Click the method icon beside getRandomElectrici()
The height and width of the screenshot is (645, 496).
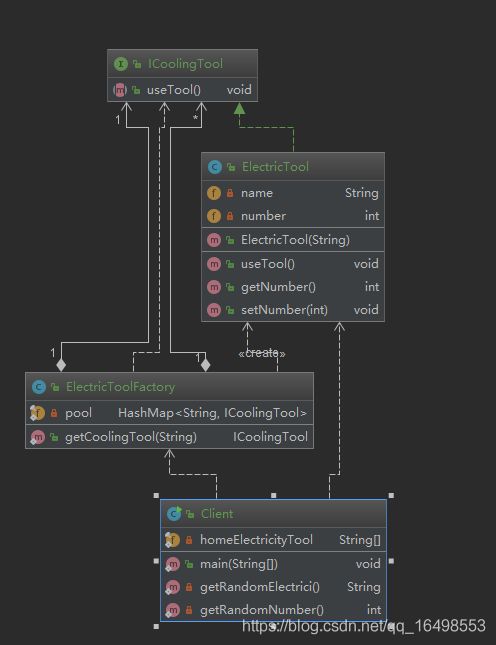point(172,587)
